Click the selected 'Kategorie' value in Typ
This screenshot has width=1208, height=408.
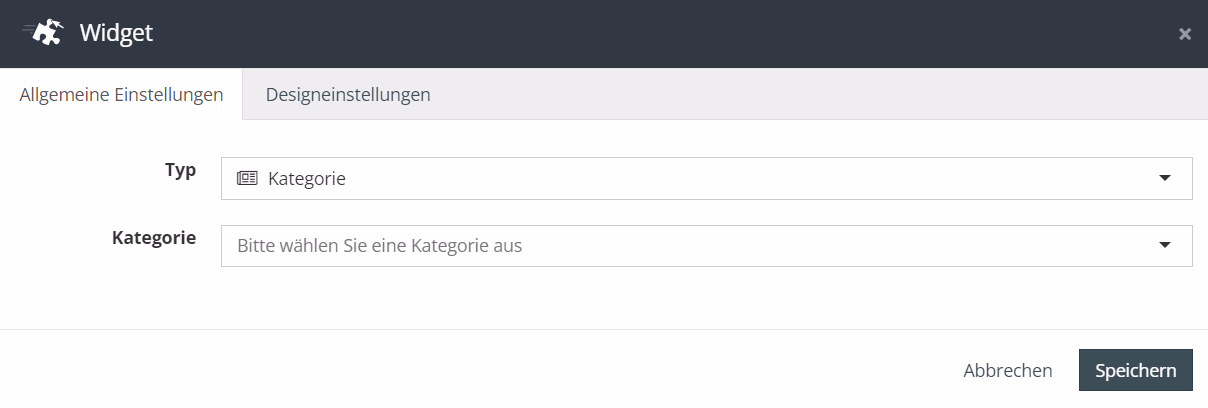(x=307, y=178)
